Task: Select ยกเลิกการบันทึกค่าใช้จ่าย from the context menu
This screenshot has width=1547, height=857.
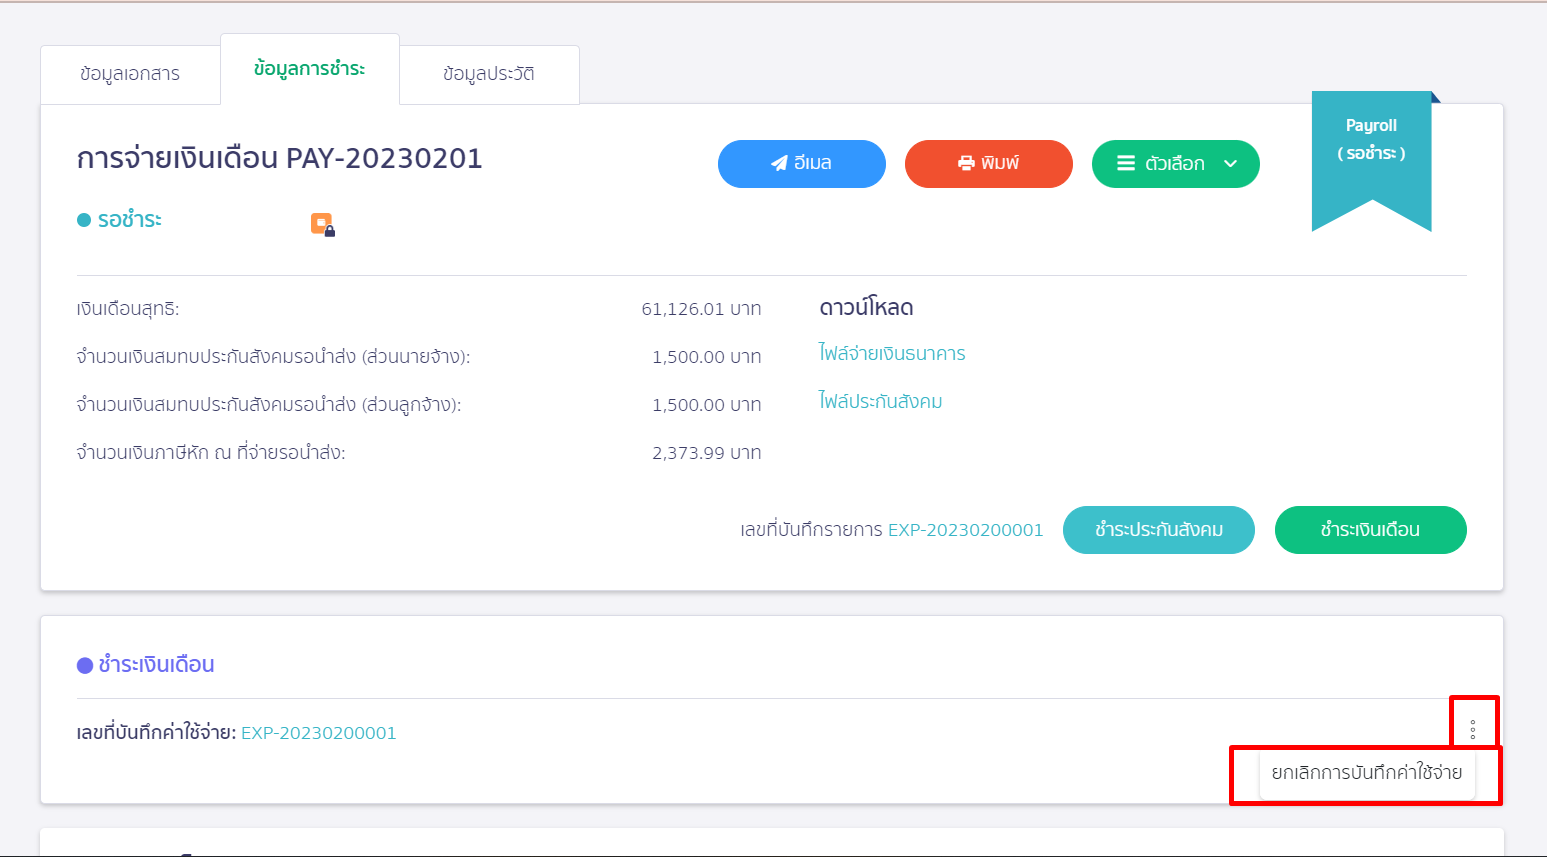Action: pos(1365,774)
